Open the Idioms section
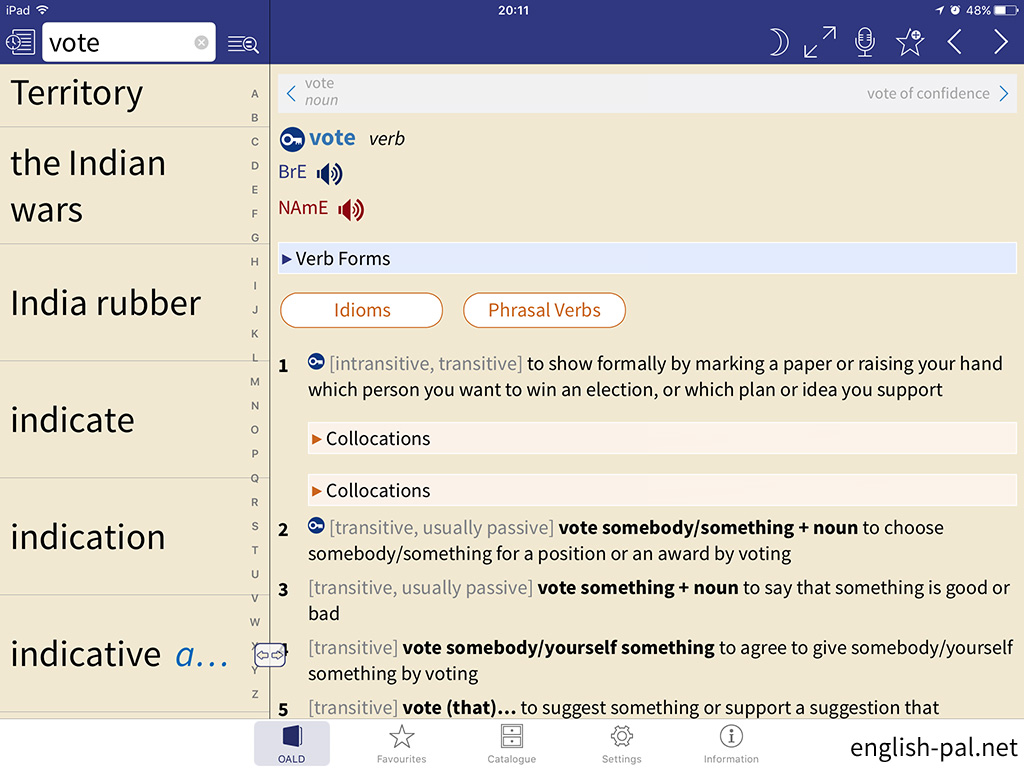 [x=361, y=310]
